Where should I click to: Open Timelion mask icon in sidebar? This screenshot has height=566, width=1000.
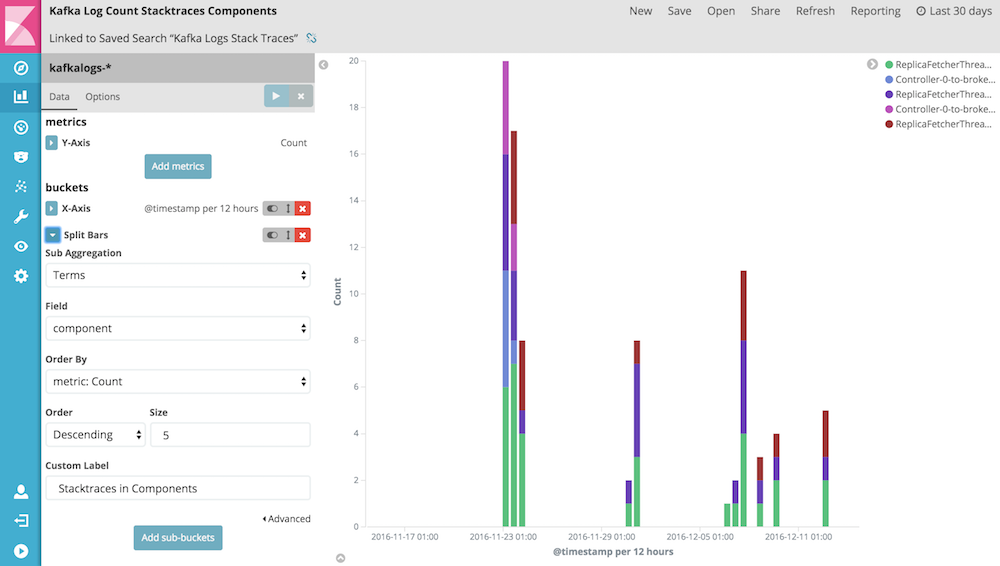(x=20, y=156)
